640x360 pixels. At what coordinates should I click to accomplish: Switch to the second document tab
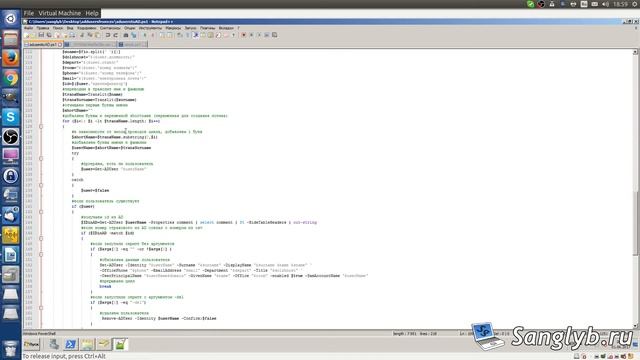[x=90, y=44]
